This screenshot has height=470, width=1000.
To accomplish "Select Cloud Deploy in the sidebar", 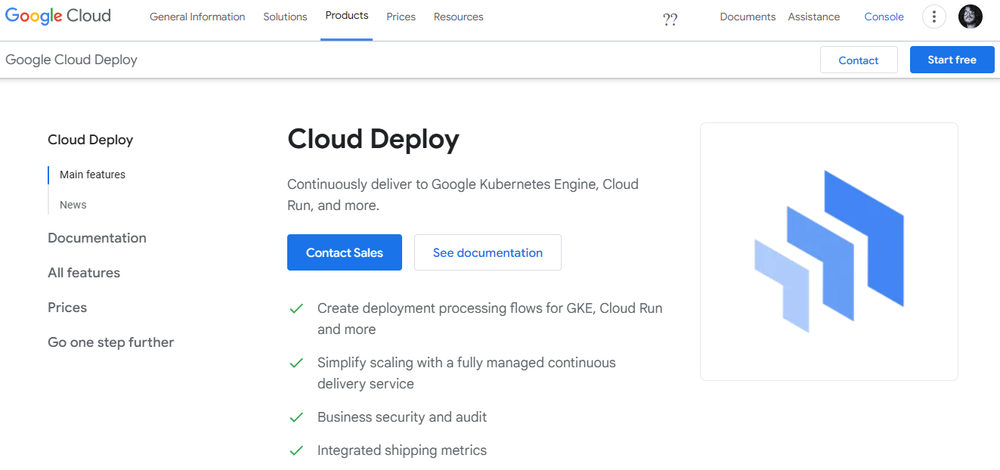I will [x=91, y=140].
